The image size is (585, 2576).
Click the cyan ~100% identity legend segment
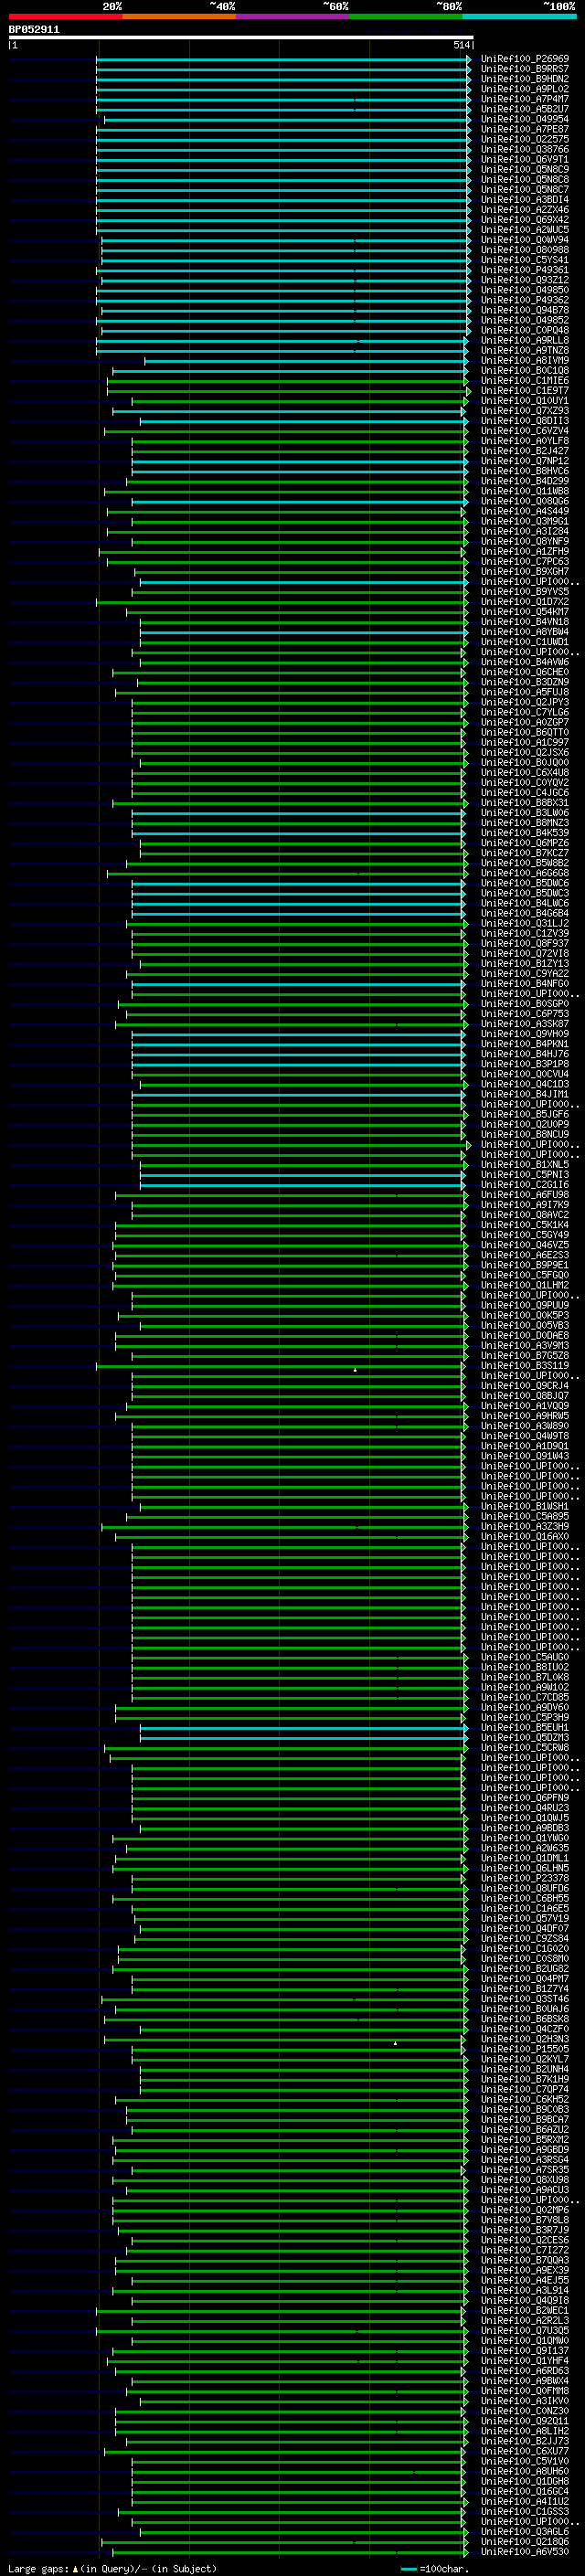(519, 16)
